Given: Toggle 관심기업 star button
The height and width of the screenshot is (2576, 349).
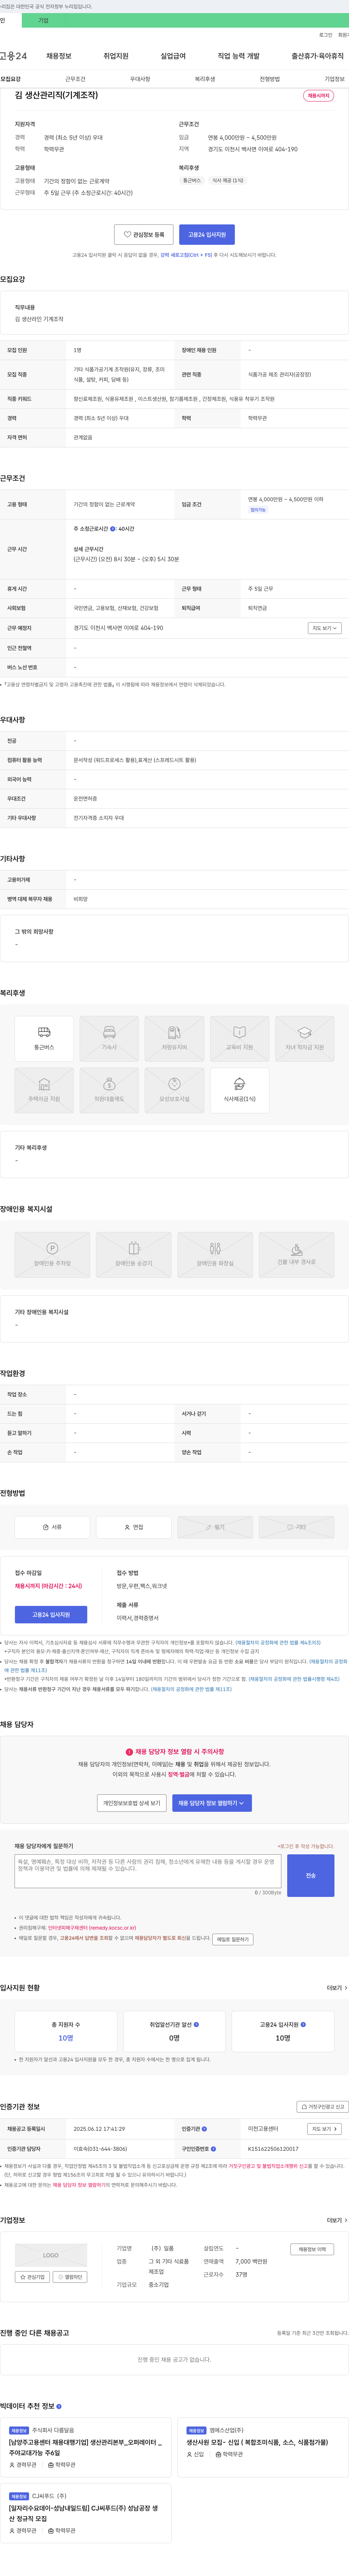Looking at the screenshot, I should click(x=32, y=2277).
